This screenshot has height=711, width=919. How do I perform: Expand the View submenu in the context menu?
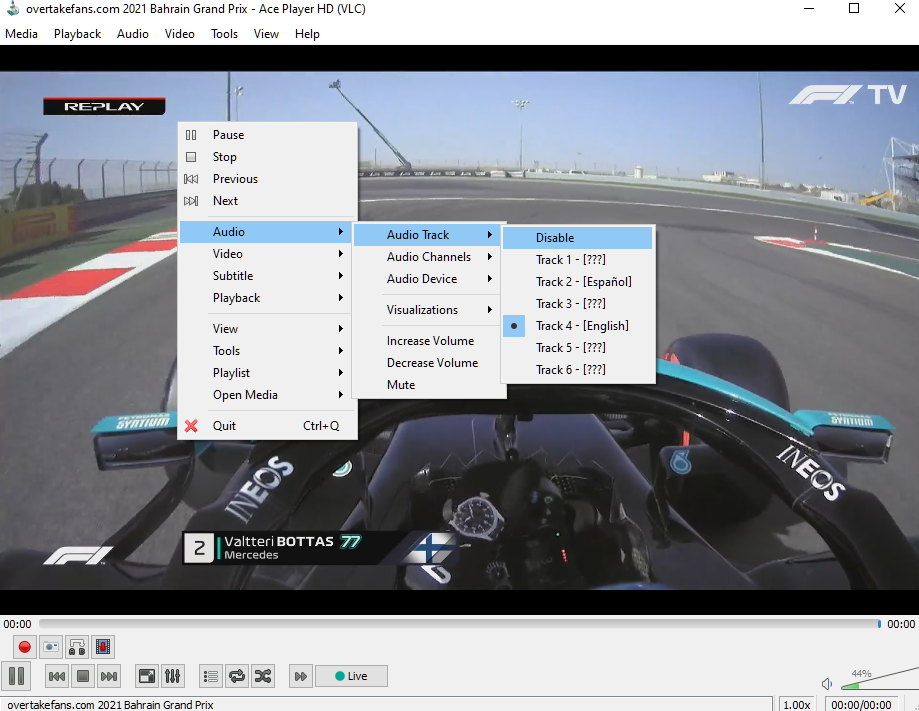pos(268,329)
